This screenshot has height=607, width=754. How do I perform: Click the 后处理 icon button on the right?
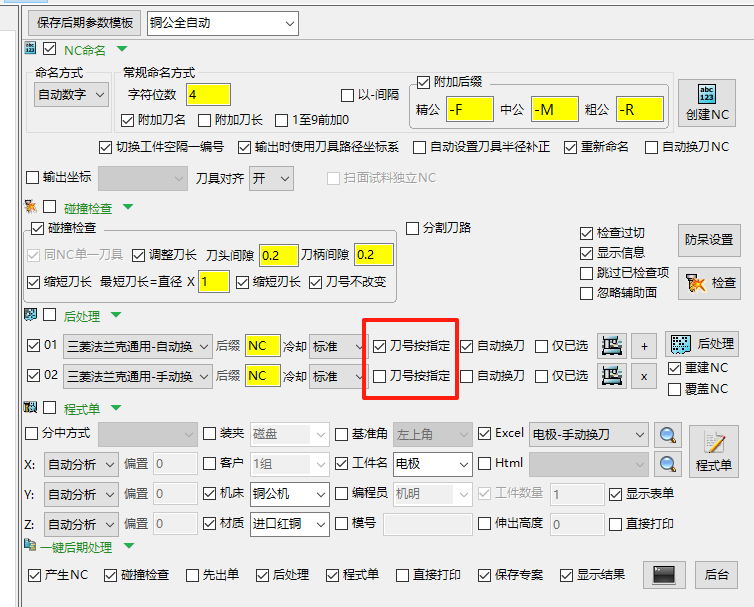701,343
